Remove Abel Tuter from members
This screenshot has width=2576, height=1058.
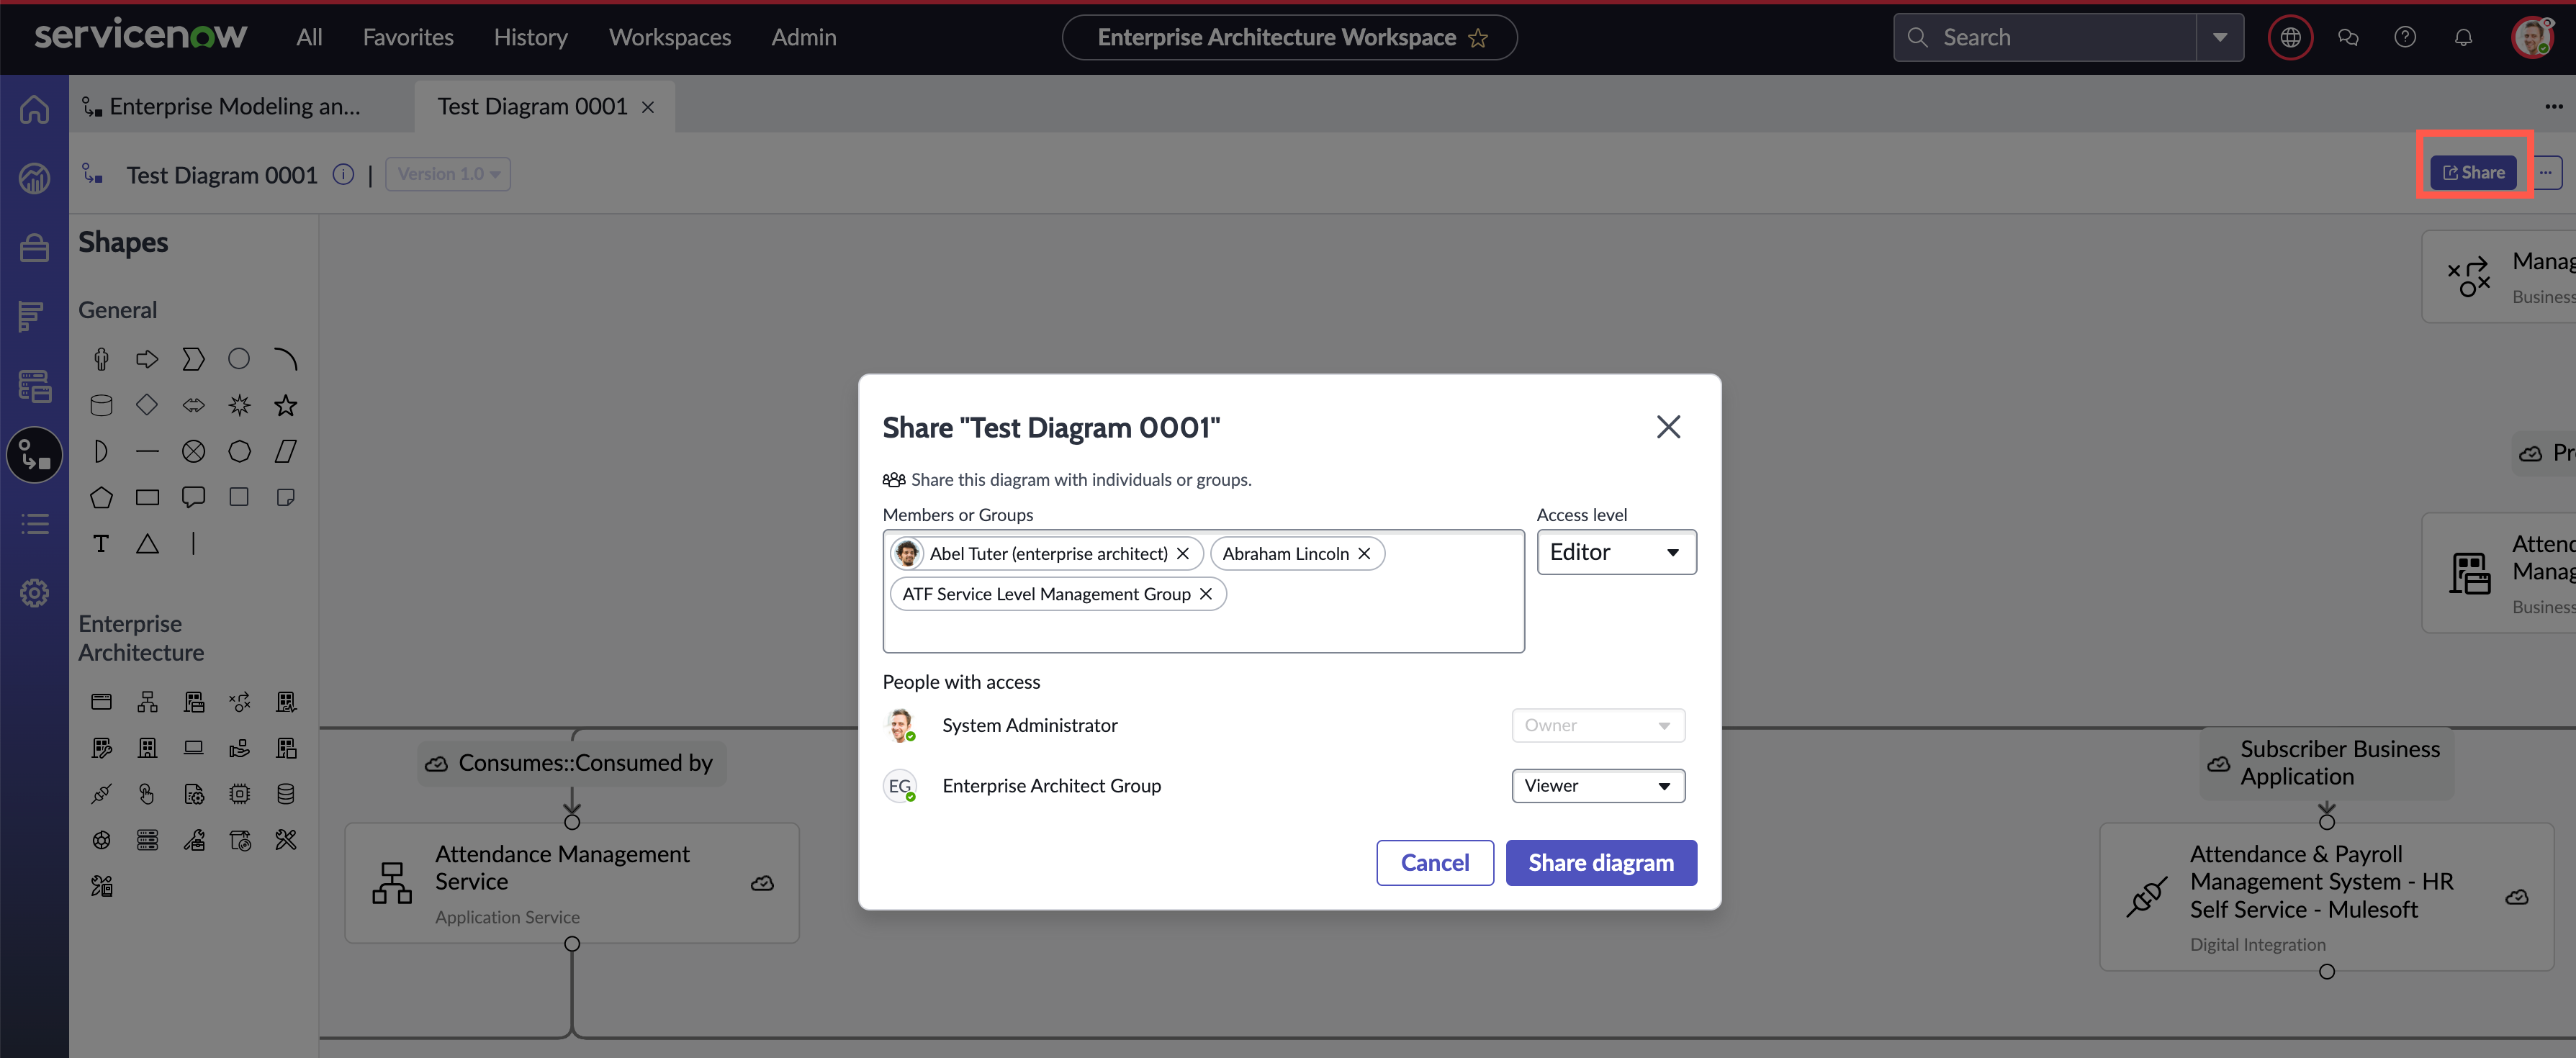(x=1183, y=554)
